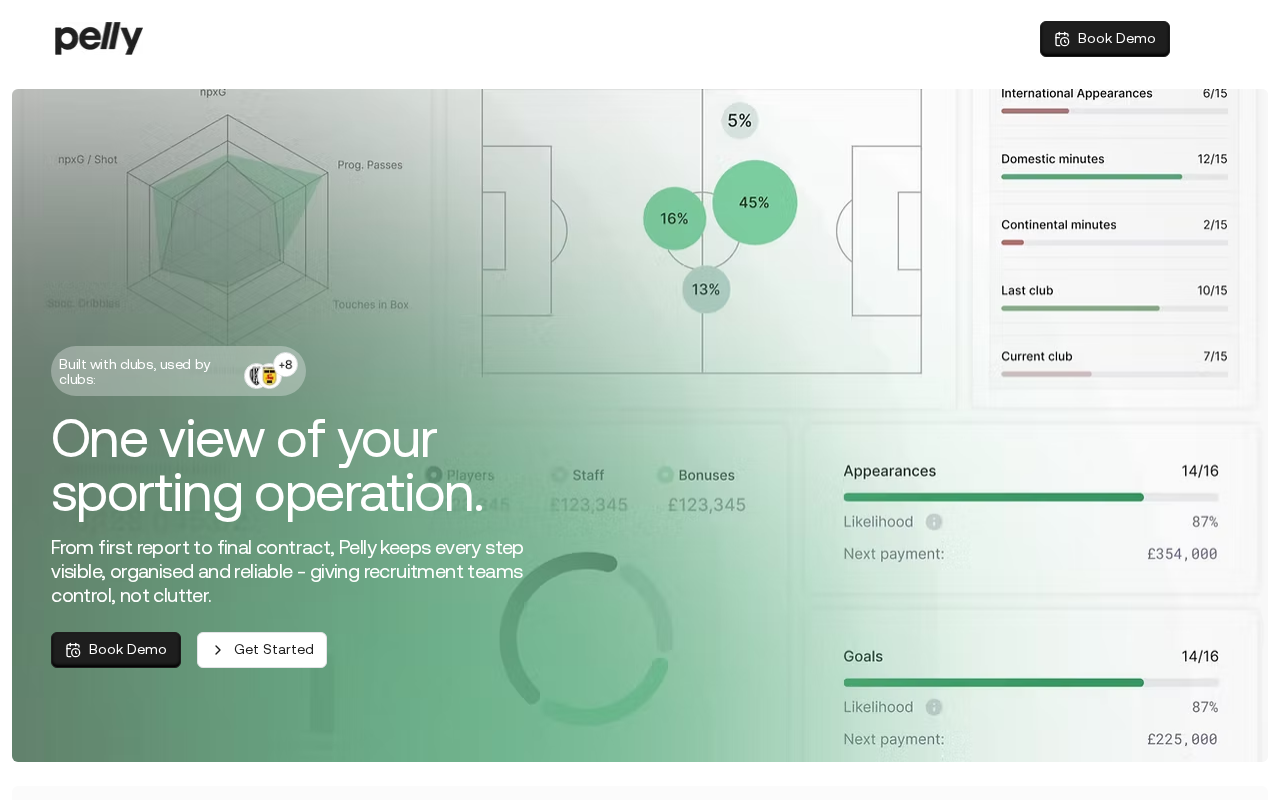The width and height of the screenshot is (1280, 800).
Task: Click the "Current club" label
Action: [1037, 356]
